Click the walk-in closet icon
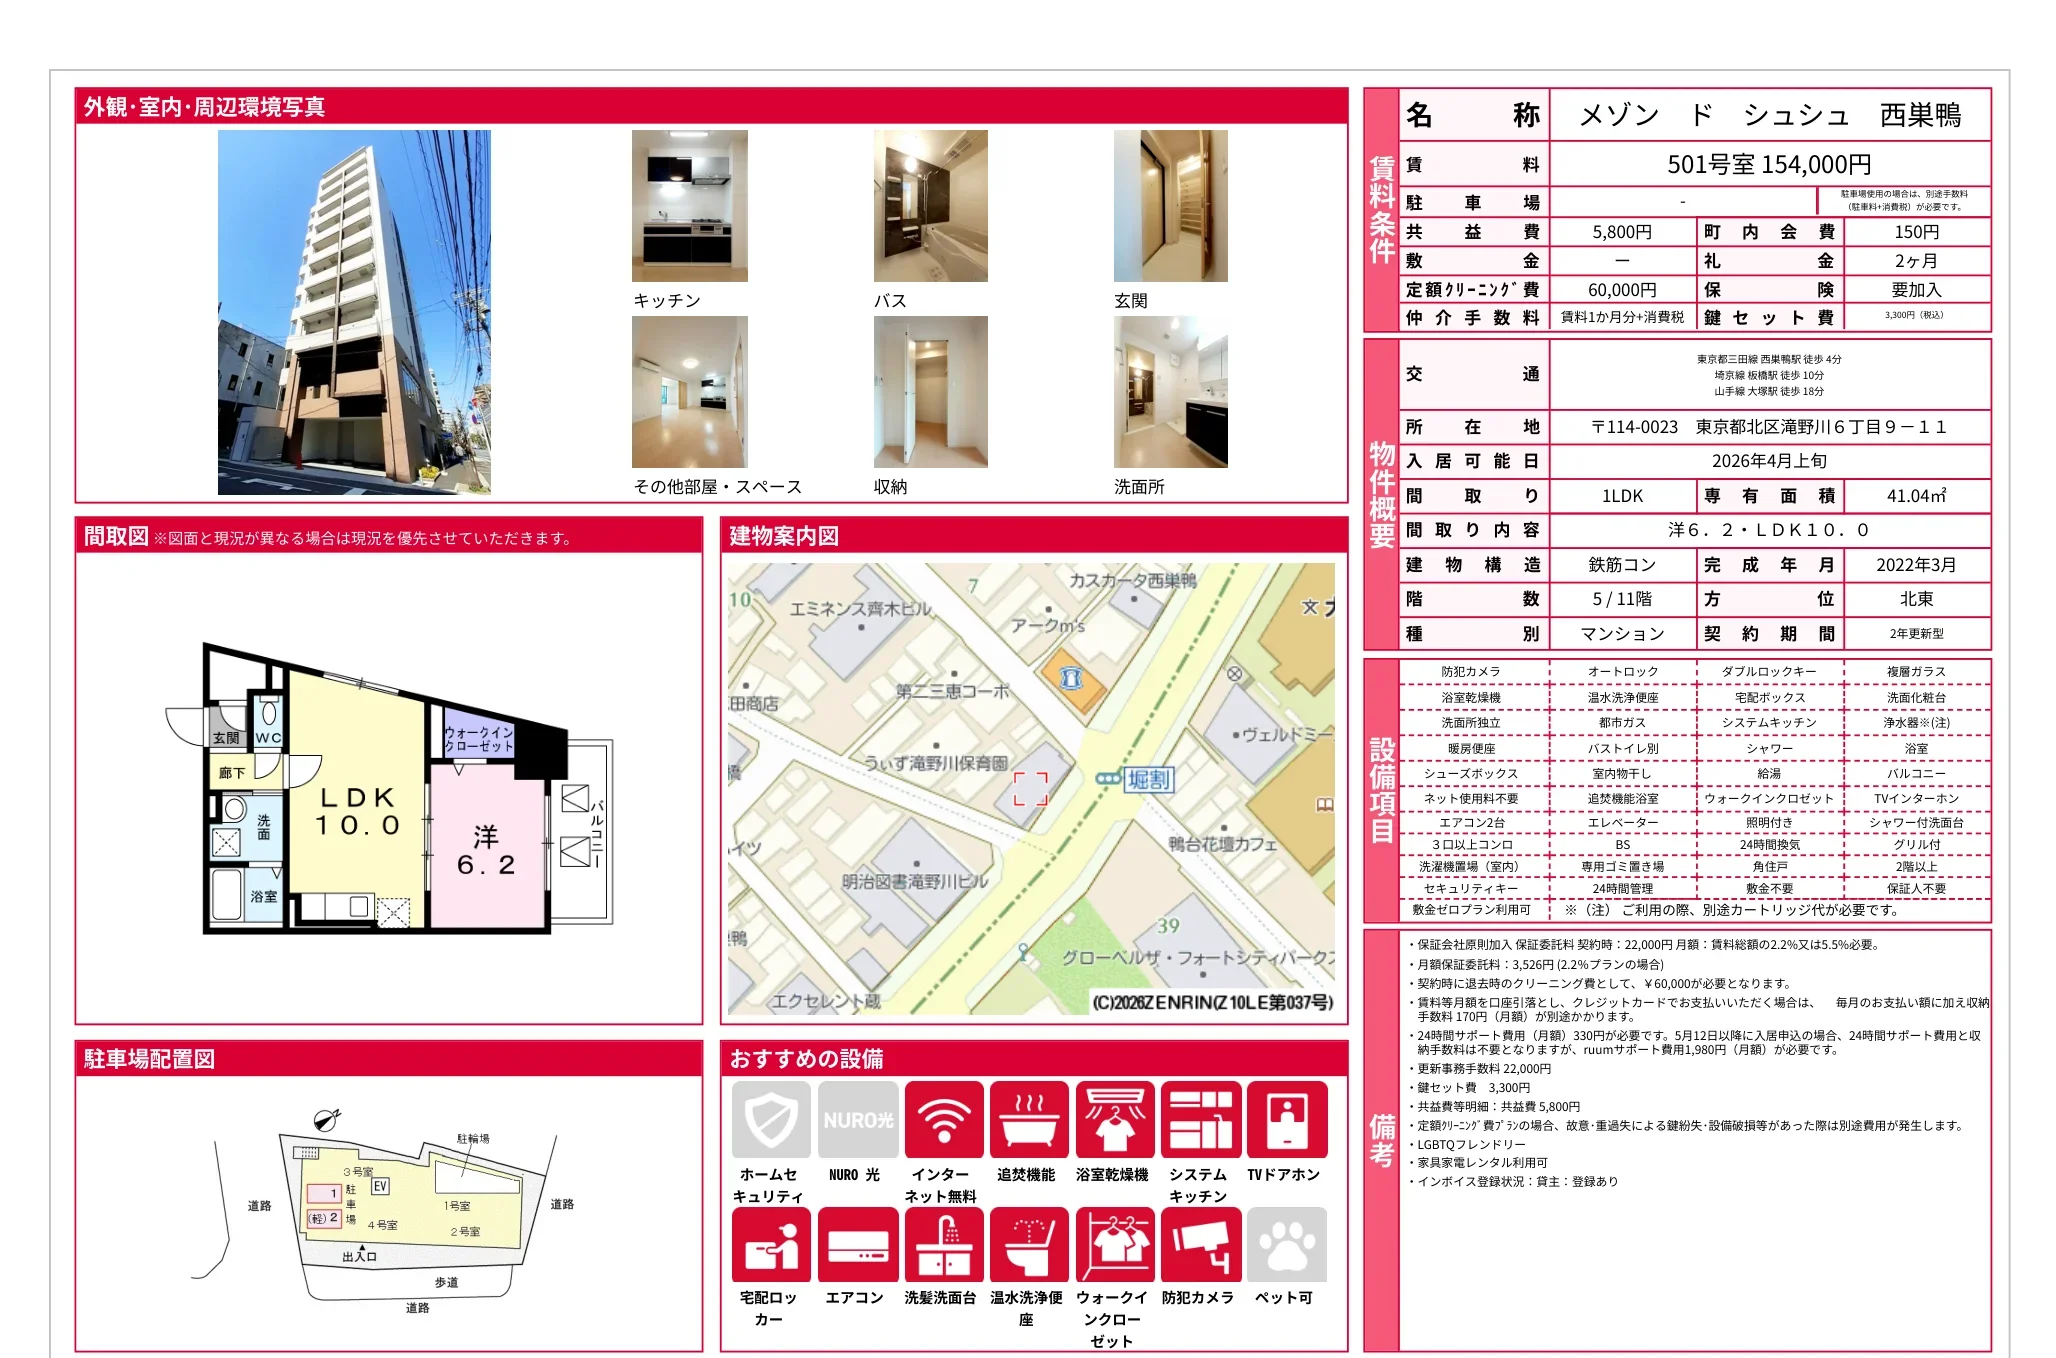The height and width of the screenshot is (1358, 2056). pos(1114,1244)
